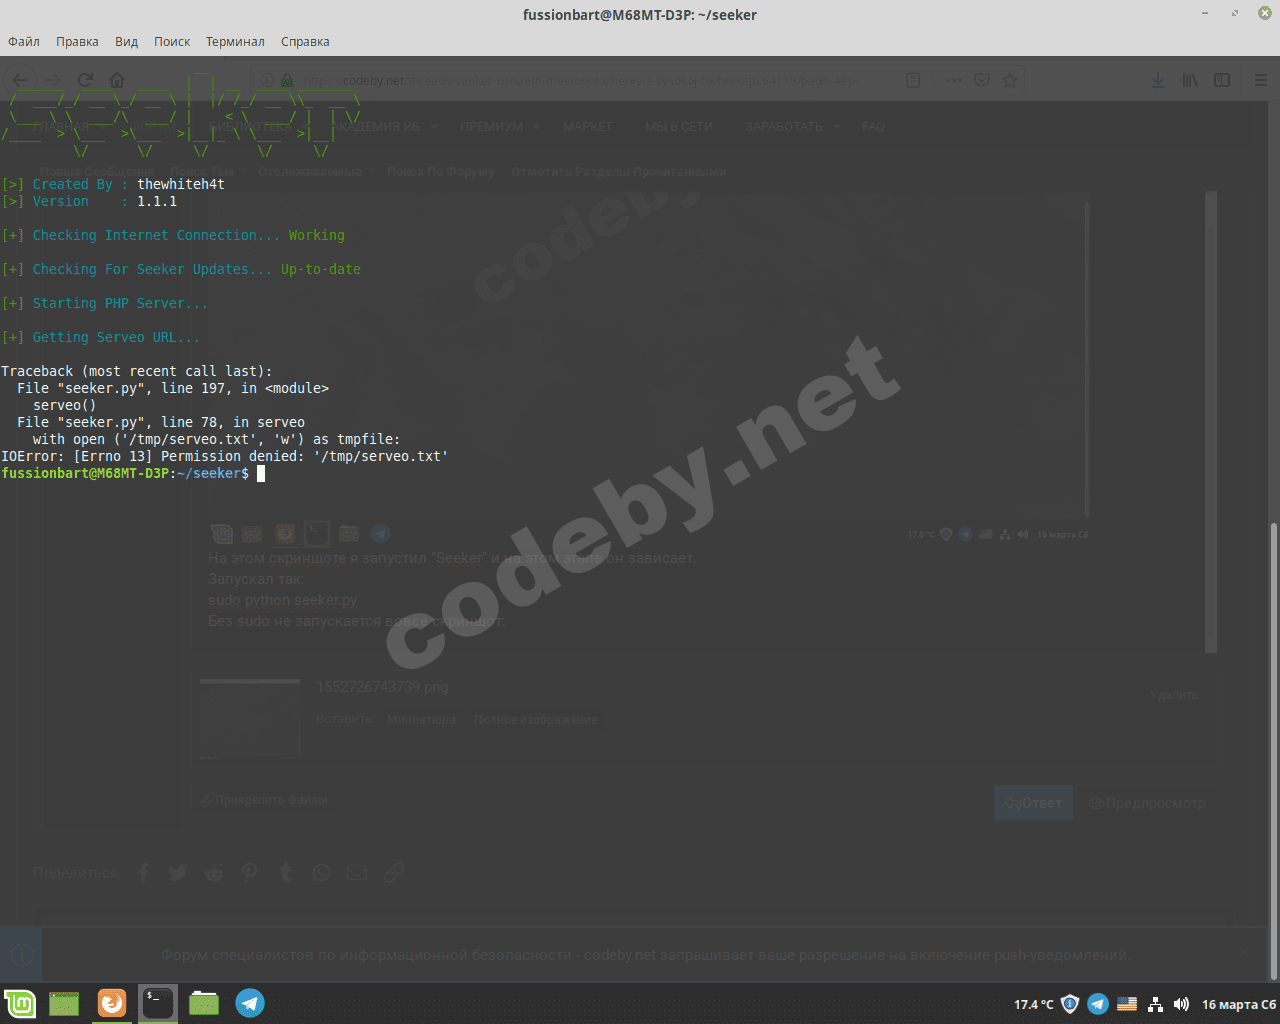The width and height of the screenshot is (1280, 1024).
Task: Open the Правка menu
Action: (x=77, y=42)
